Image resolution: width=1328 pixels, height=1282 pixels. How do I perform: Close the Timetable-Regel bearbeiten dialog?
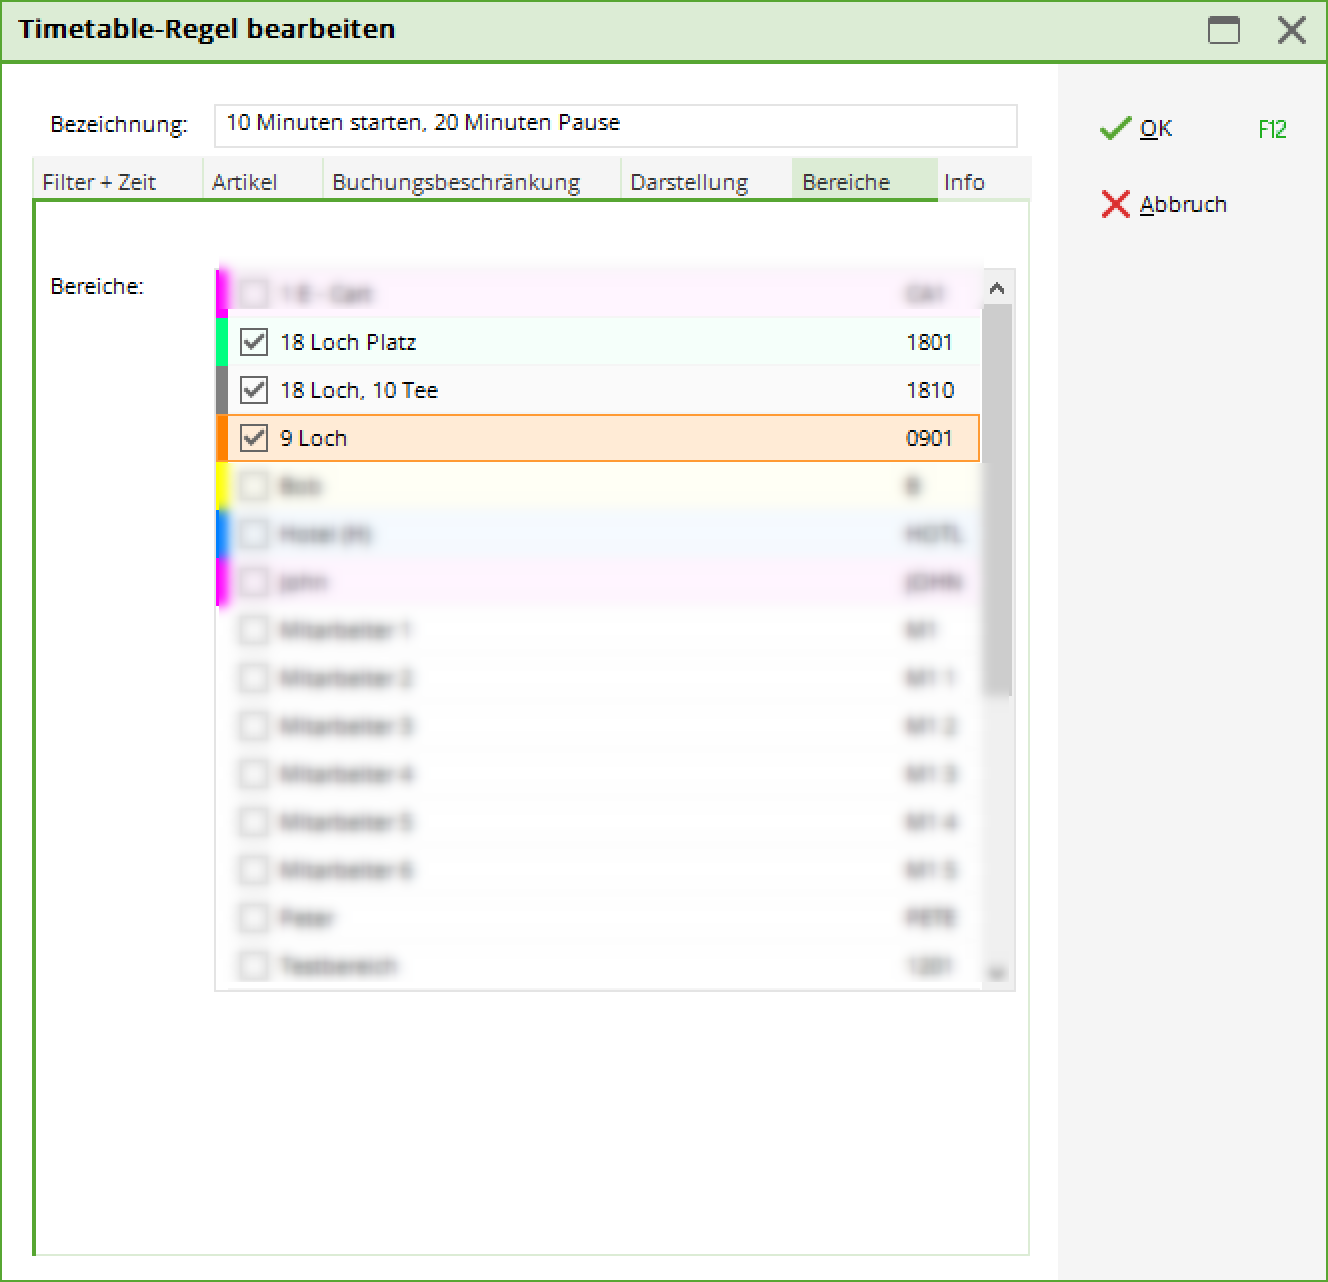(1292, 30)
